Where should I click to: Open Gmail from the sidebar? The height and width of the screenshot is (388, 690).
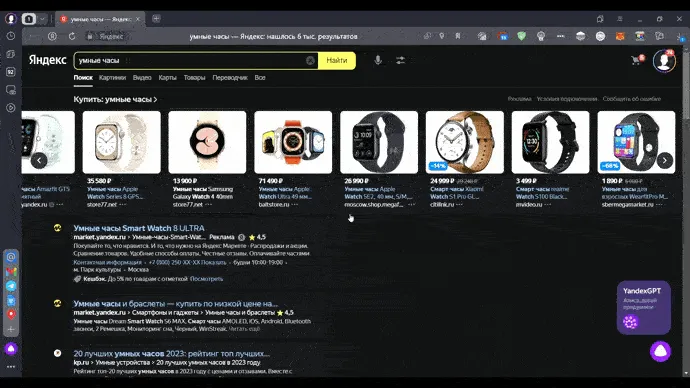coord(11,272)
